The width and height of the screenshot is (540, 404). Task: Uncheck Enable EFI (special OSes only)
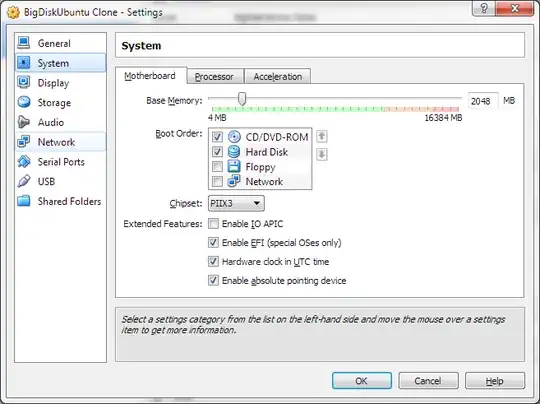coord(213,243)
